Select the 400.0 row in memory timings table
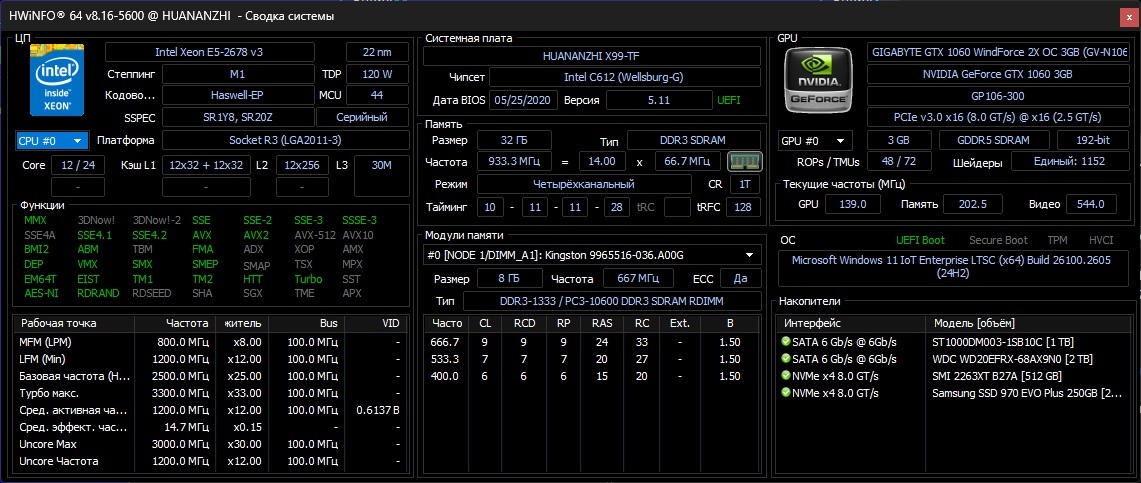The height and width of the screenshot is (483, 1141). click(592, 376)
